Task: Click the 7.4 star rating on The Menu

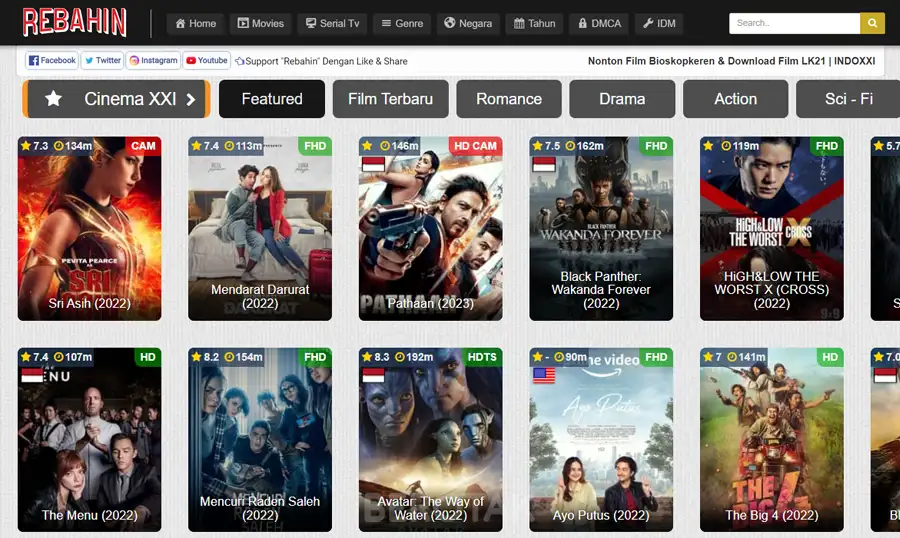Action: [x=34, y=357]
